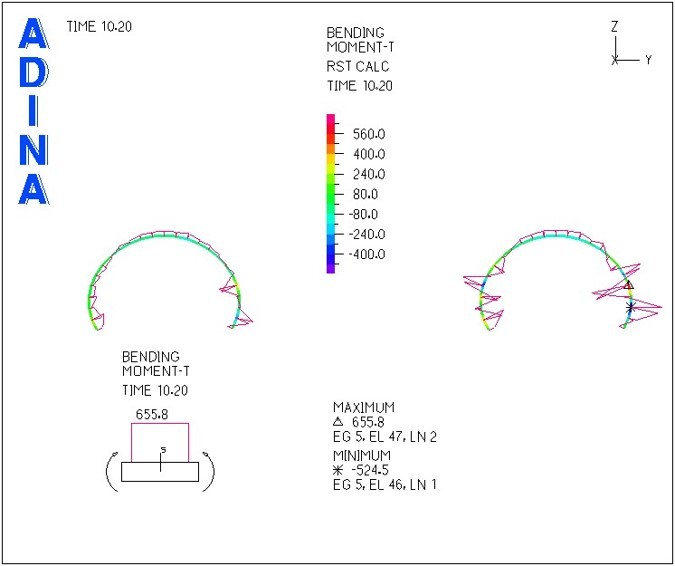Viewport: 675px width, 566px height.
Task: Click the ADINA logo
Action: 33,112
